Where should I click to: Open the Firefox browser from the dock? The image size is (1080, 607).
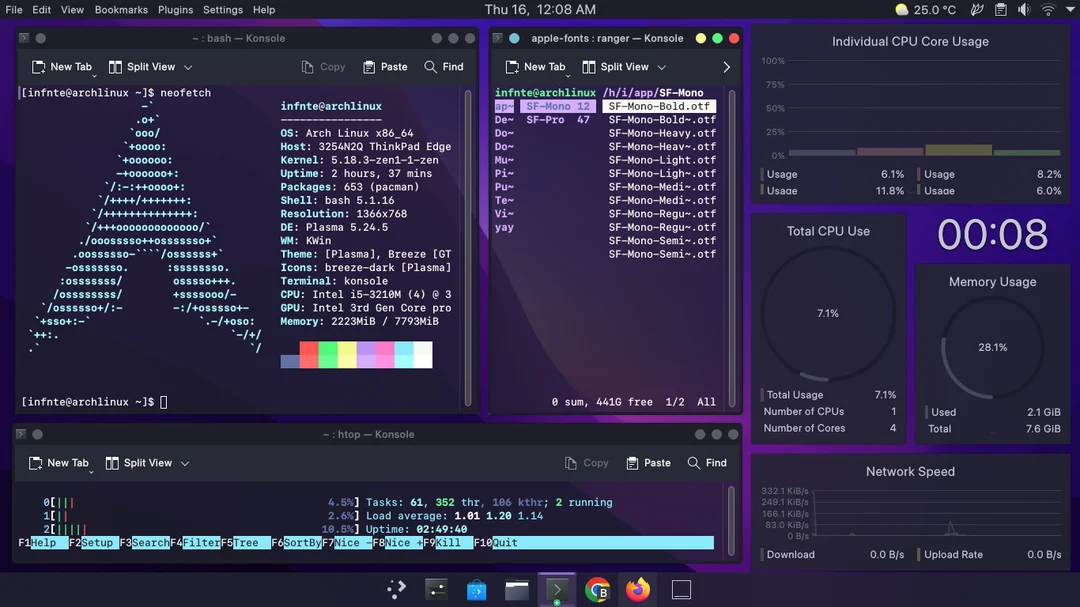638,589
